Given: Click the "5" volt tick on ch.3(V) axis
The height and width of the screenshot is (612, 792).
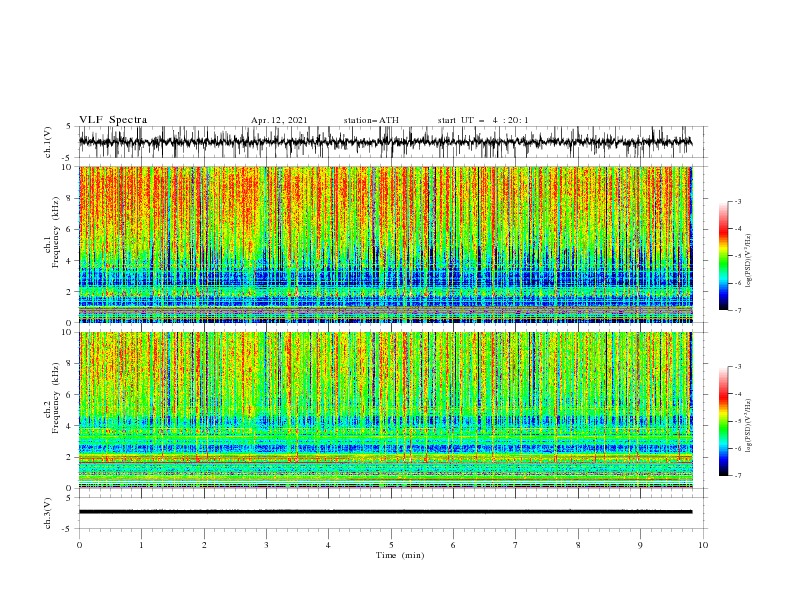Looking at the screenshot, I should click(69, 498).
